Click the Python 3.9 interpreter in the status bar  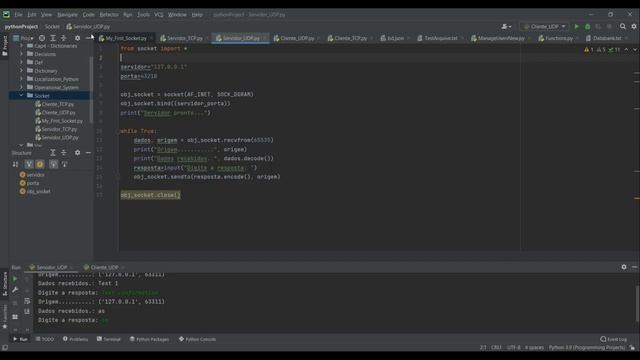pyautogui.click(x=587, y=348)
